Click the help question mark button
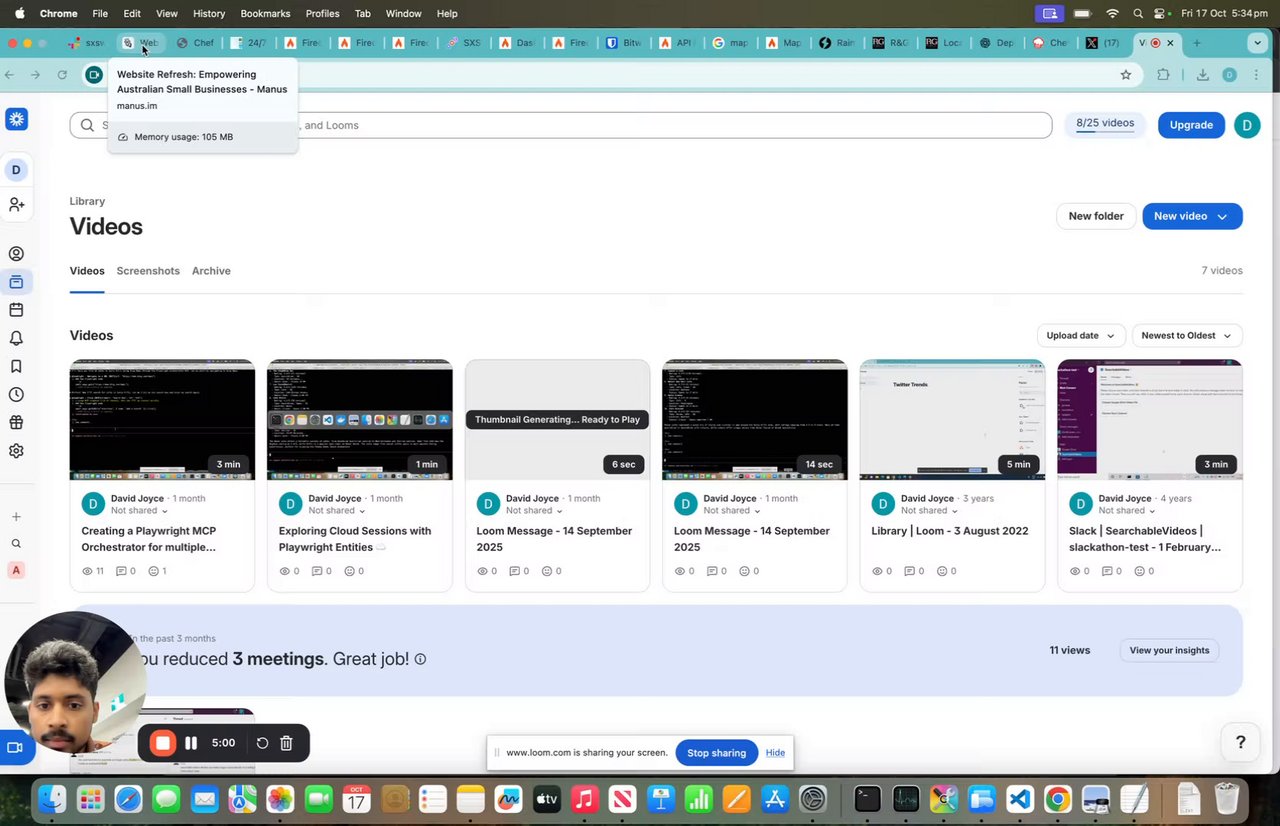The height and width of the screenshot is (826, 1280). [x=1241, y=742]
